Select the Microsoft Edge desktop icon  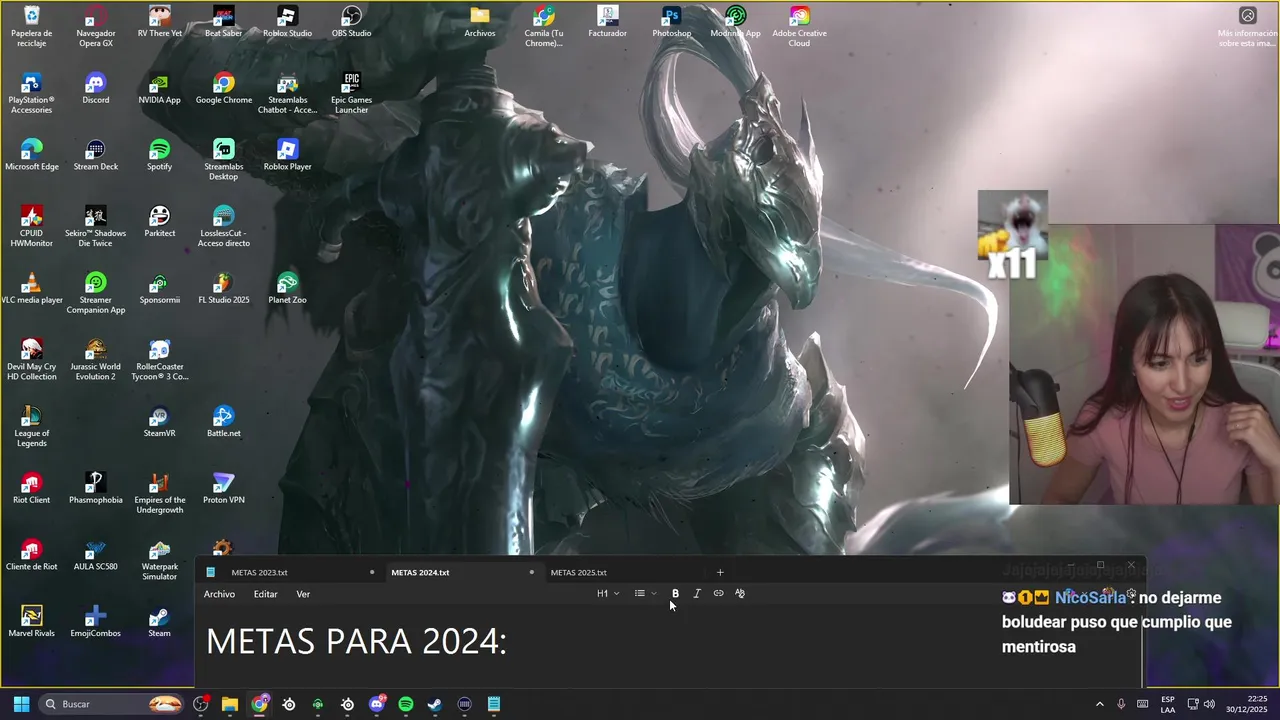click(31, 156)
